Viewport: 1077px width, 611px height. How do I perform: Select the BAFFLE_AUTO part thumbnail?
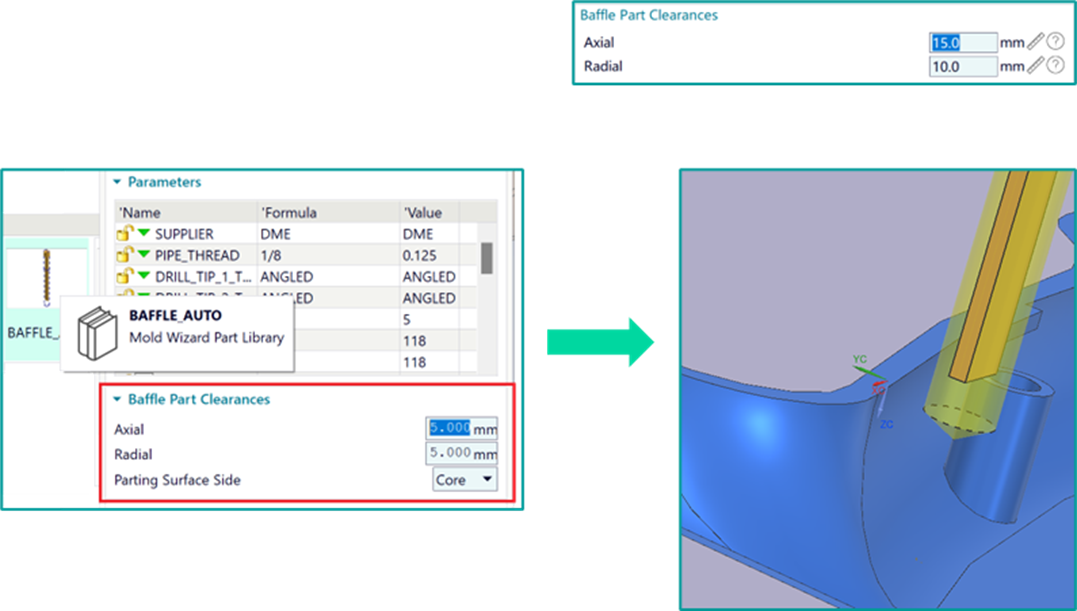(45, 280)
